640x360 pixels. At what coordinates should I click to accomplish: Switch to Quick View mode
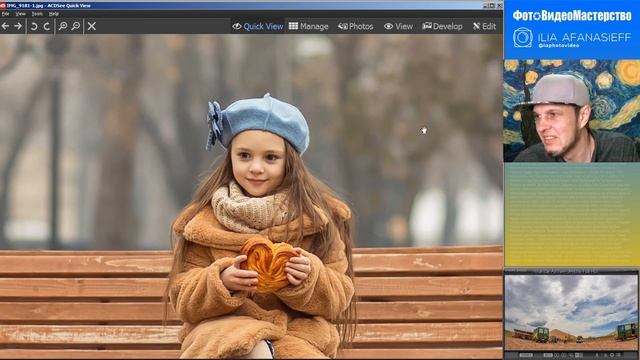(x=258, y=26)
